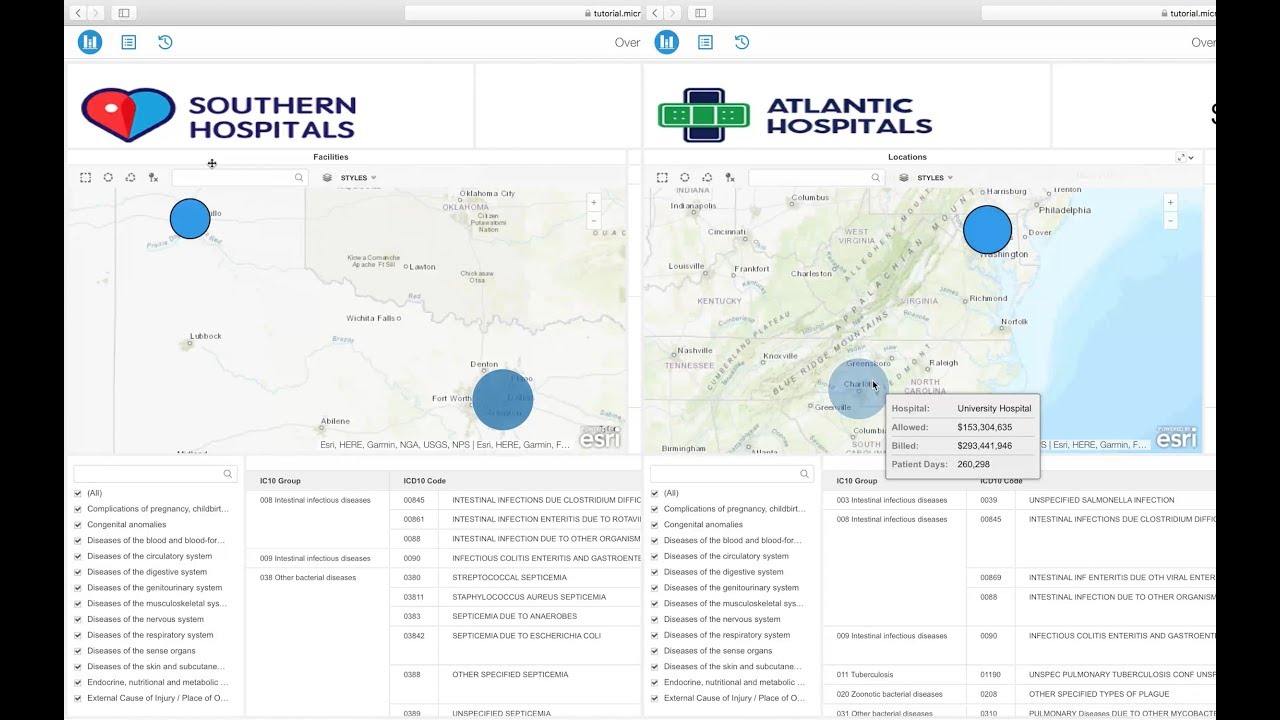Toggle Diseases of the digestive system, Atlantic list
Image resolution: width=1280 pixels, height=720 pixels.
655,572
